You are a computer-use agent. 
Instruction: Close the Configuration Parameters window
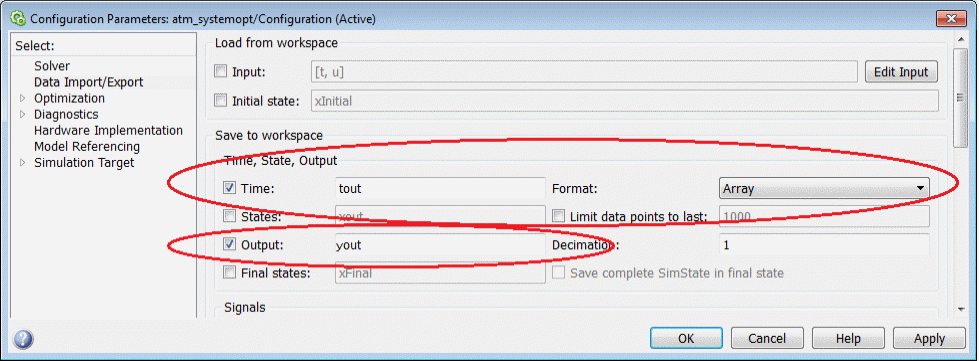coord(951,18)
